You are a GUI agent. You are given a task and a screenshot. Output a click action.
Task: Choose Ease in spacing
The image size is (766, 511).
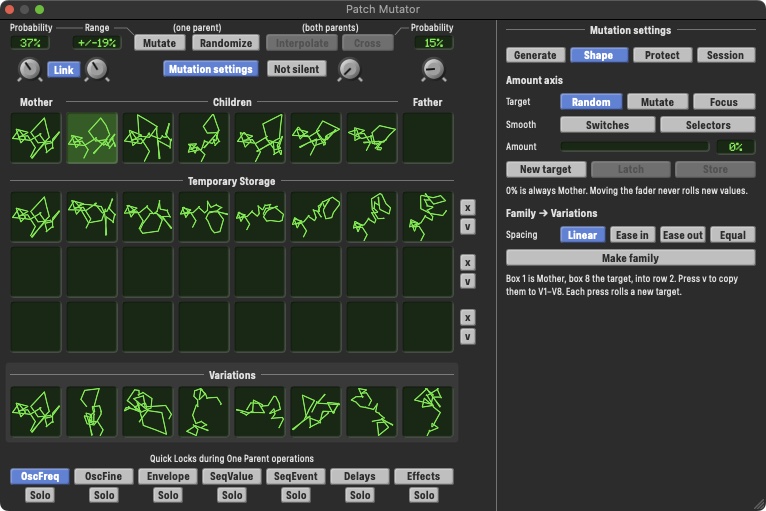[x=632, y=234]
